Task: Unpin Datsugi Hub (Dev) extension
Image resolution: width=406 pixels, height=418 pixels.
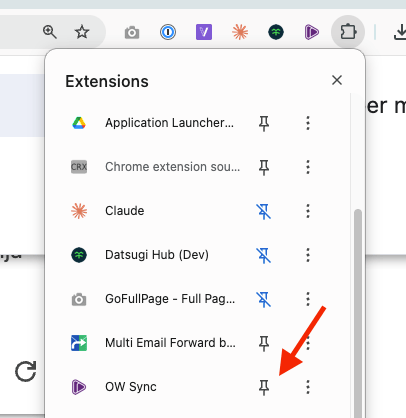Action: pyautogui.click(x=264, y=255)
